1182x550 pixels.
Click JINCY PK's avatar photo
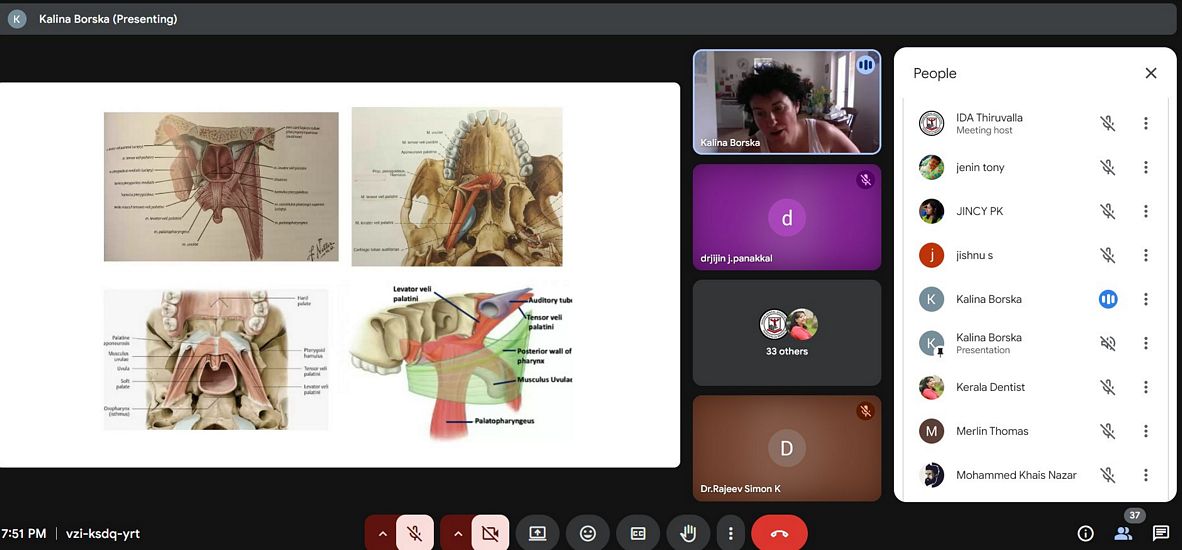(x=932, y=211)
